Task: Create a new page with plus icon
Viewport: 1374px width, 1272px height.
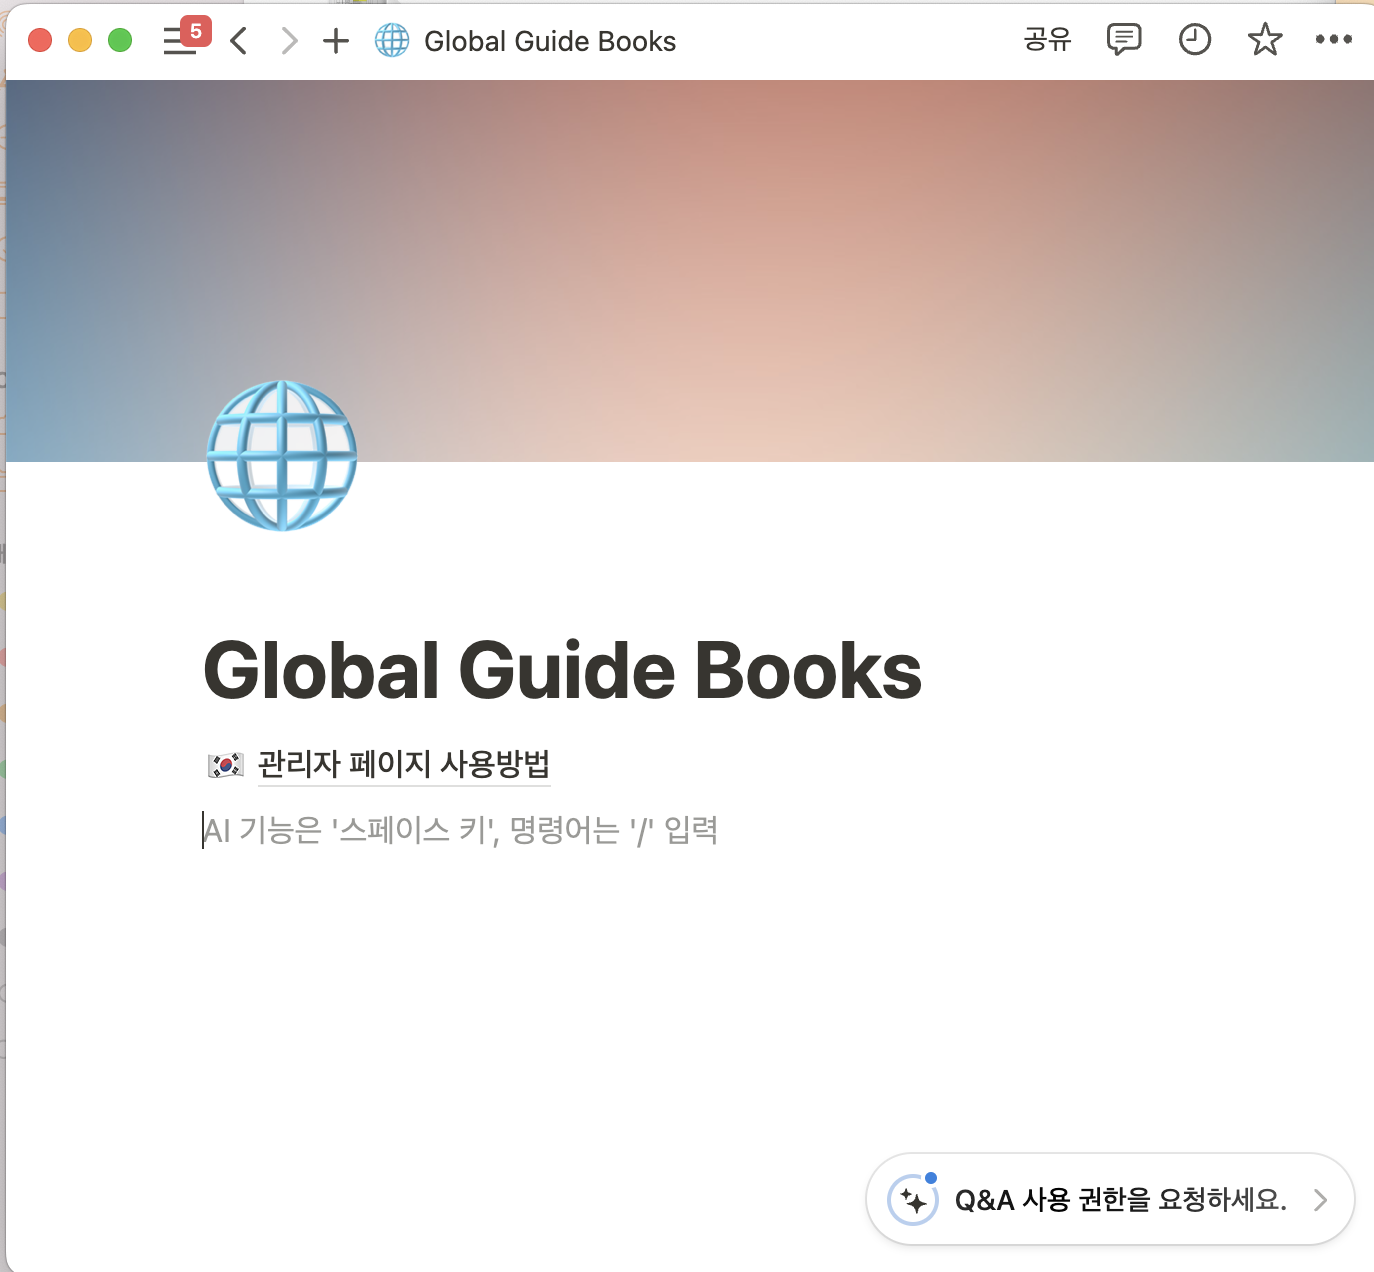Action: [x=336, y=41]
